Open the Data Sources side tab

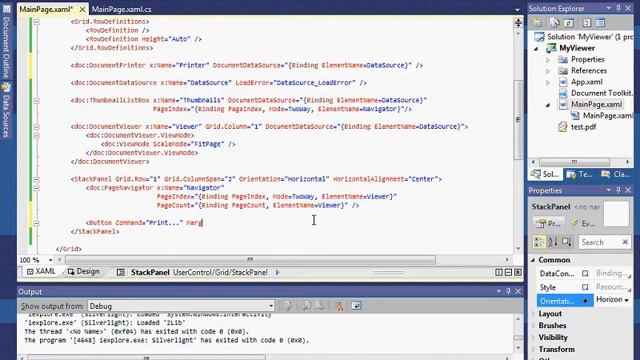point(6,111)
